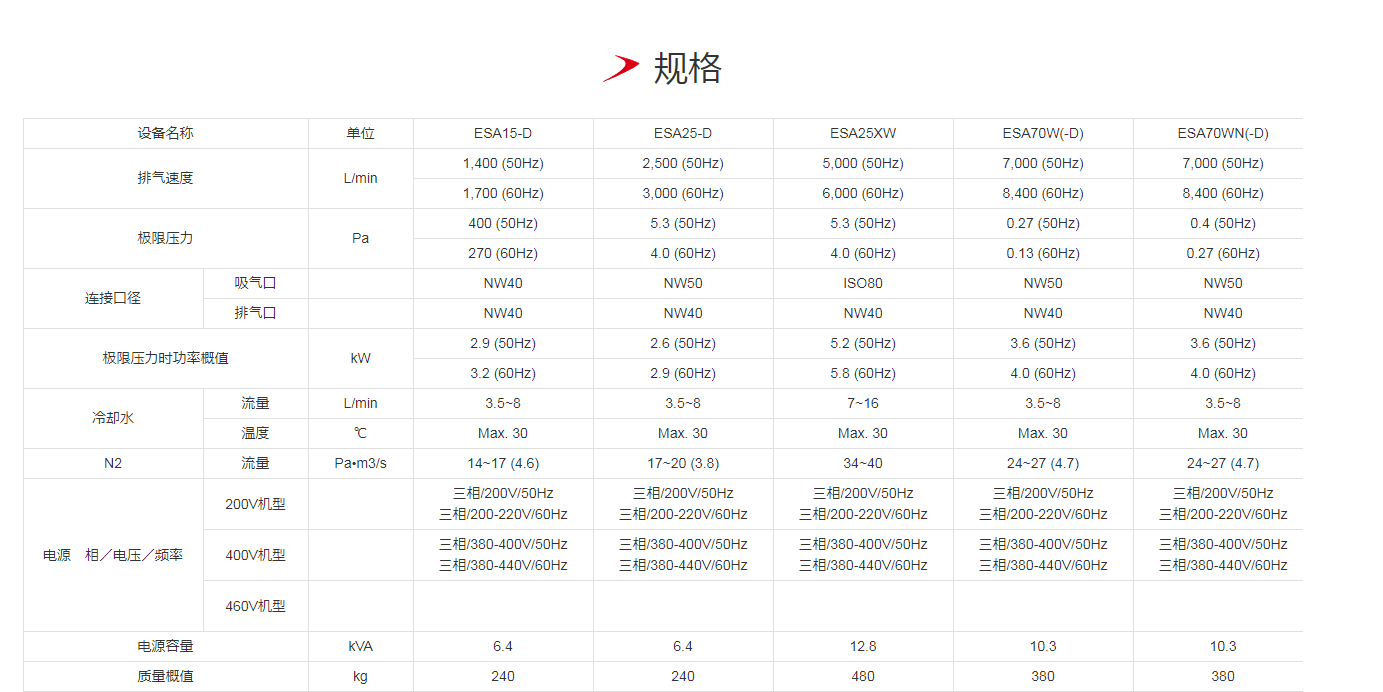
Task: Click the 460V机型 row label
Action: coord(255,606)
